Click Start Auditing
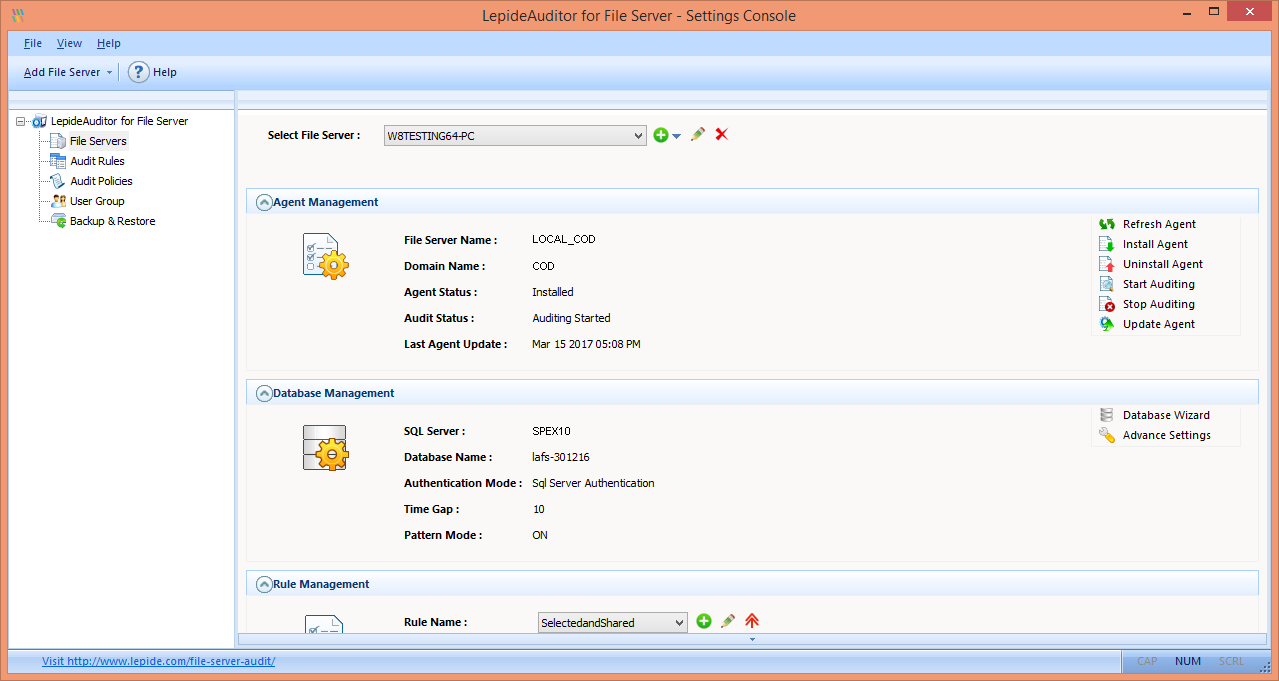Image resolution: width=1279 pixels, height=681 pixels. (x=1158, y=284)
